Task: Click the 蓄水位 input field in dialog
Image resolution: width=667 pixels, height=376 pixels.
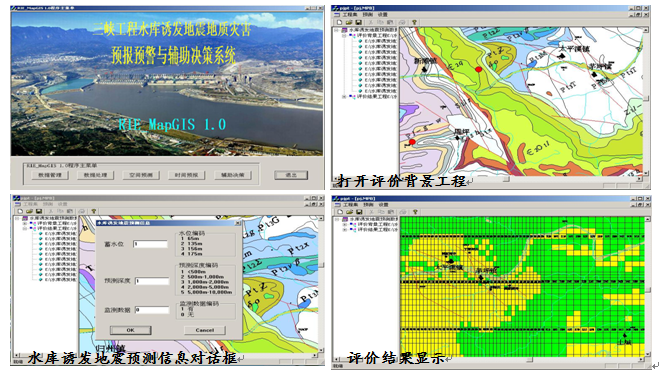Action: coord(151,244)
